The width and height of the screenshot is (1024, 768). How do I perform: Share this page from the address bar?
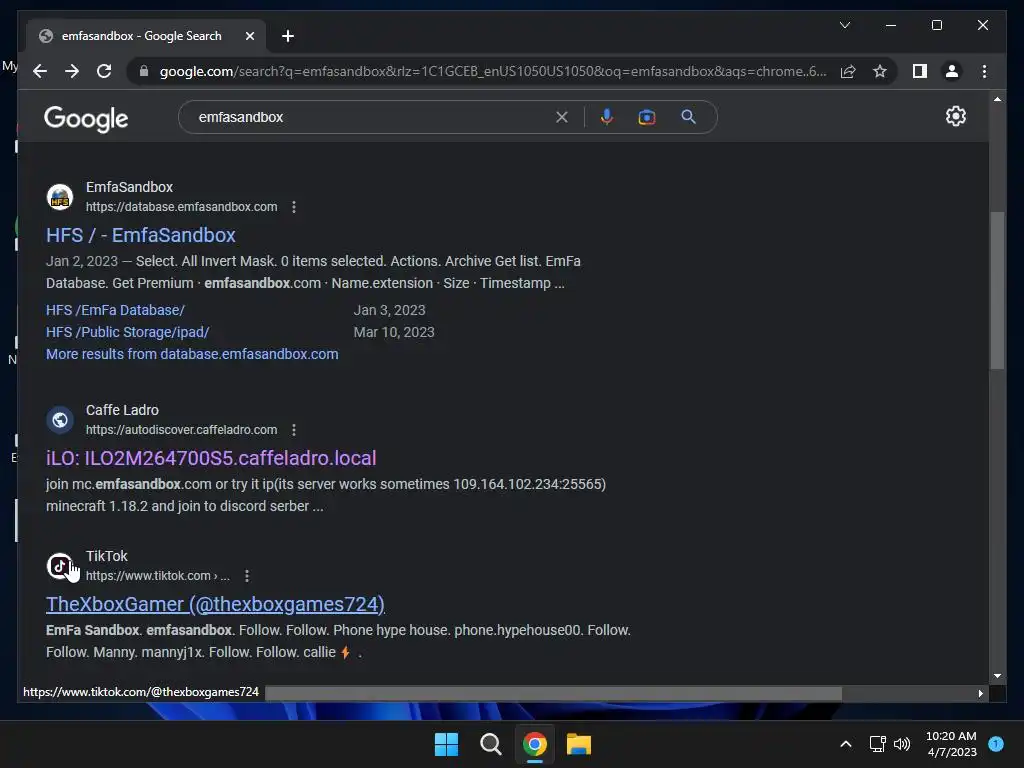tap(848, 71)
